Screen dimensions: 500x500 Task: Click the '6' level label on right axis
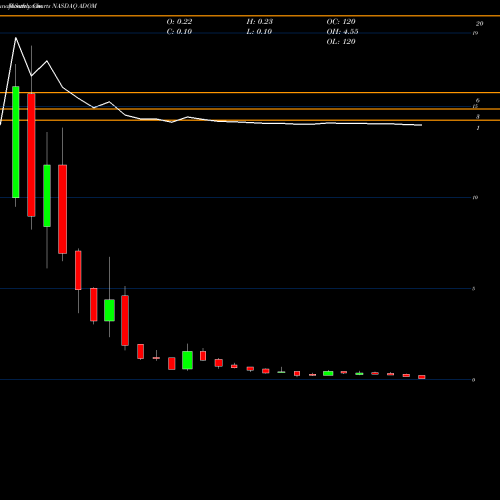pos(478,100)
